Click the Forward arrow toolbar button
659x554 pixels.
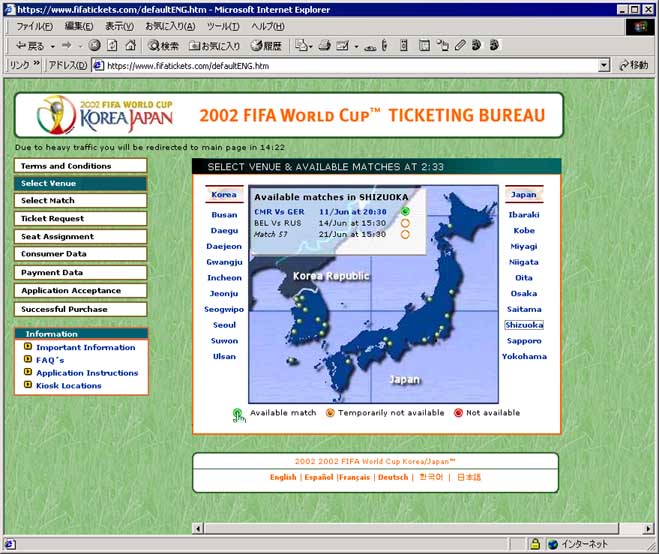(x=66, y=45)
